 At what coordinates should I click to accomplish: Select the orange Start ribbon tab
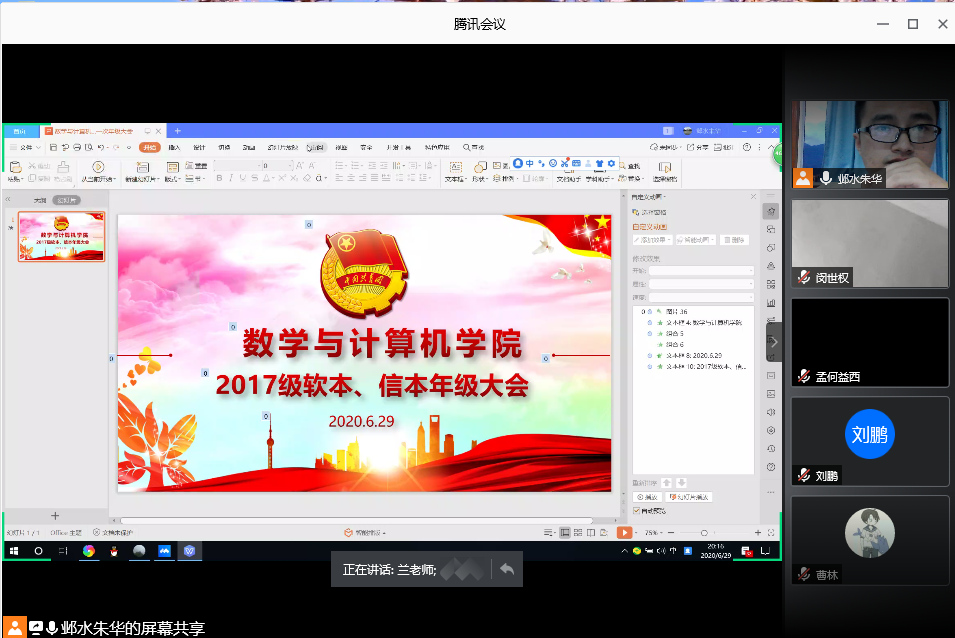tap(149, 147)
